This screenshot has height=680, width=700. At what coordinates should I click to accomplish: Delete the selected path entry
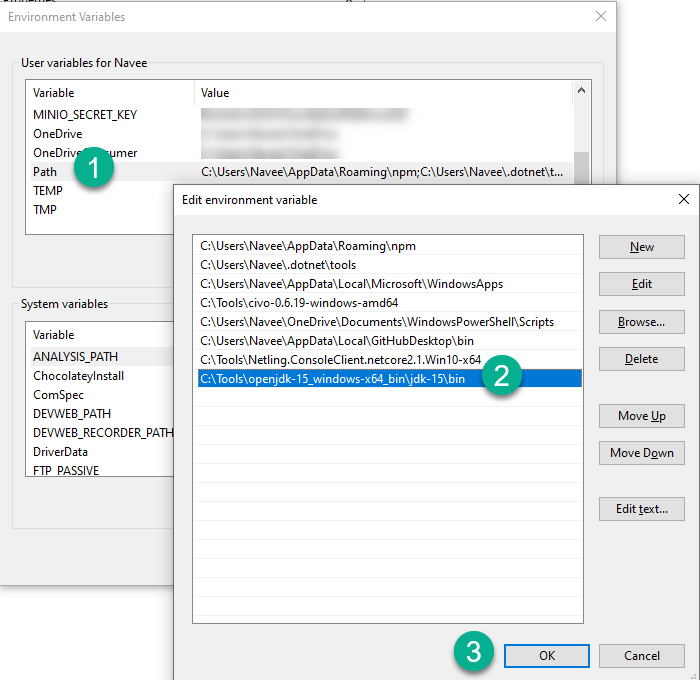(642, 359)
